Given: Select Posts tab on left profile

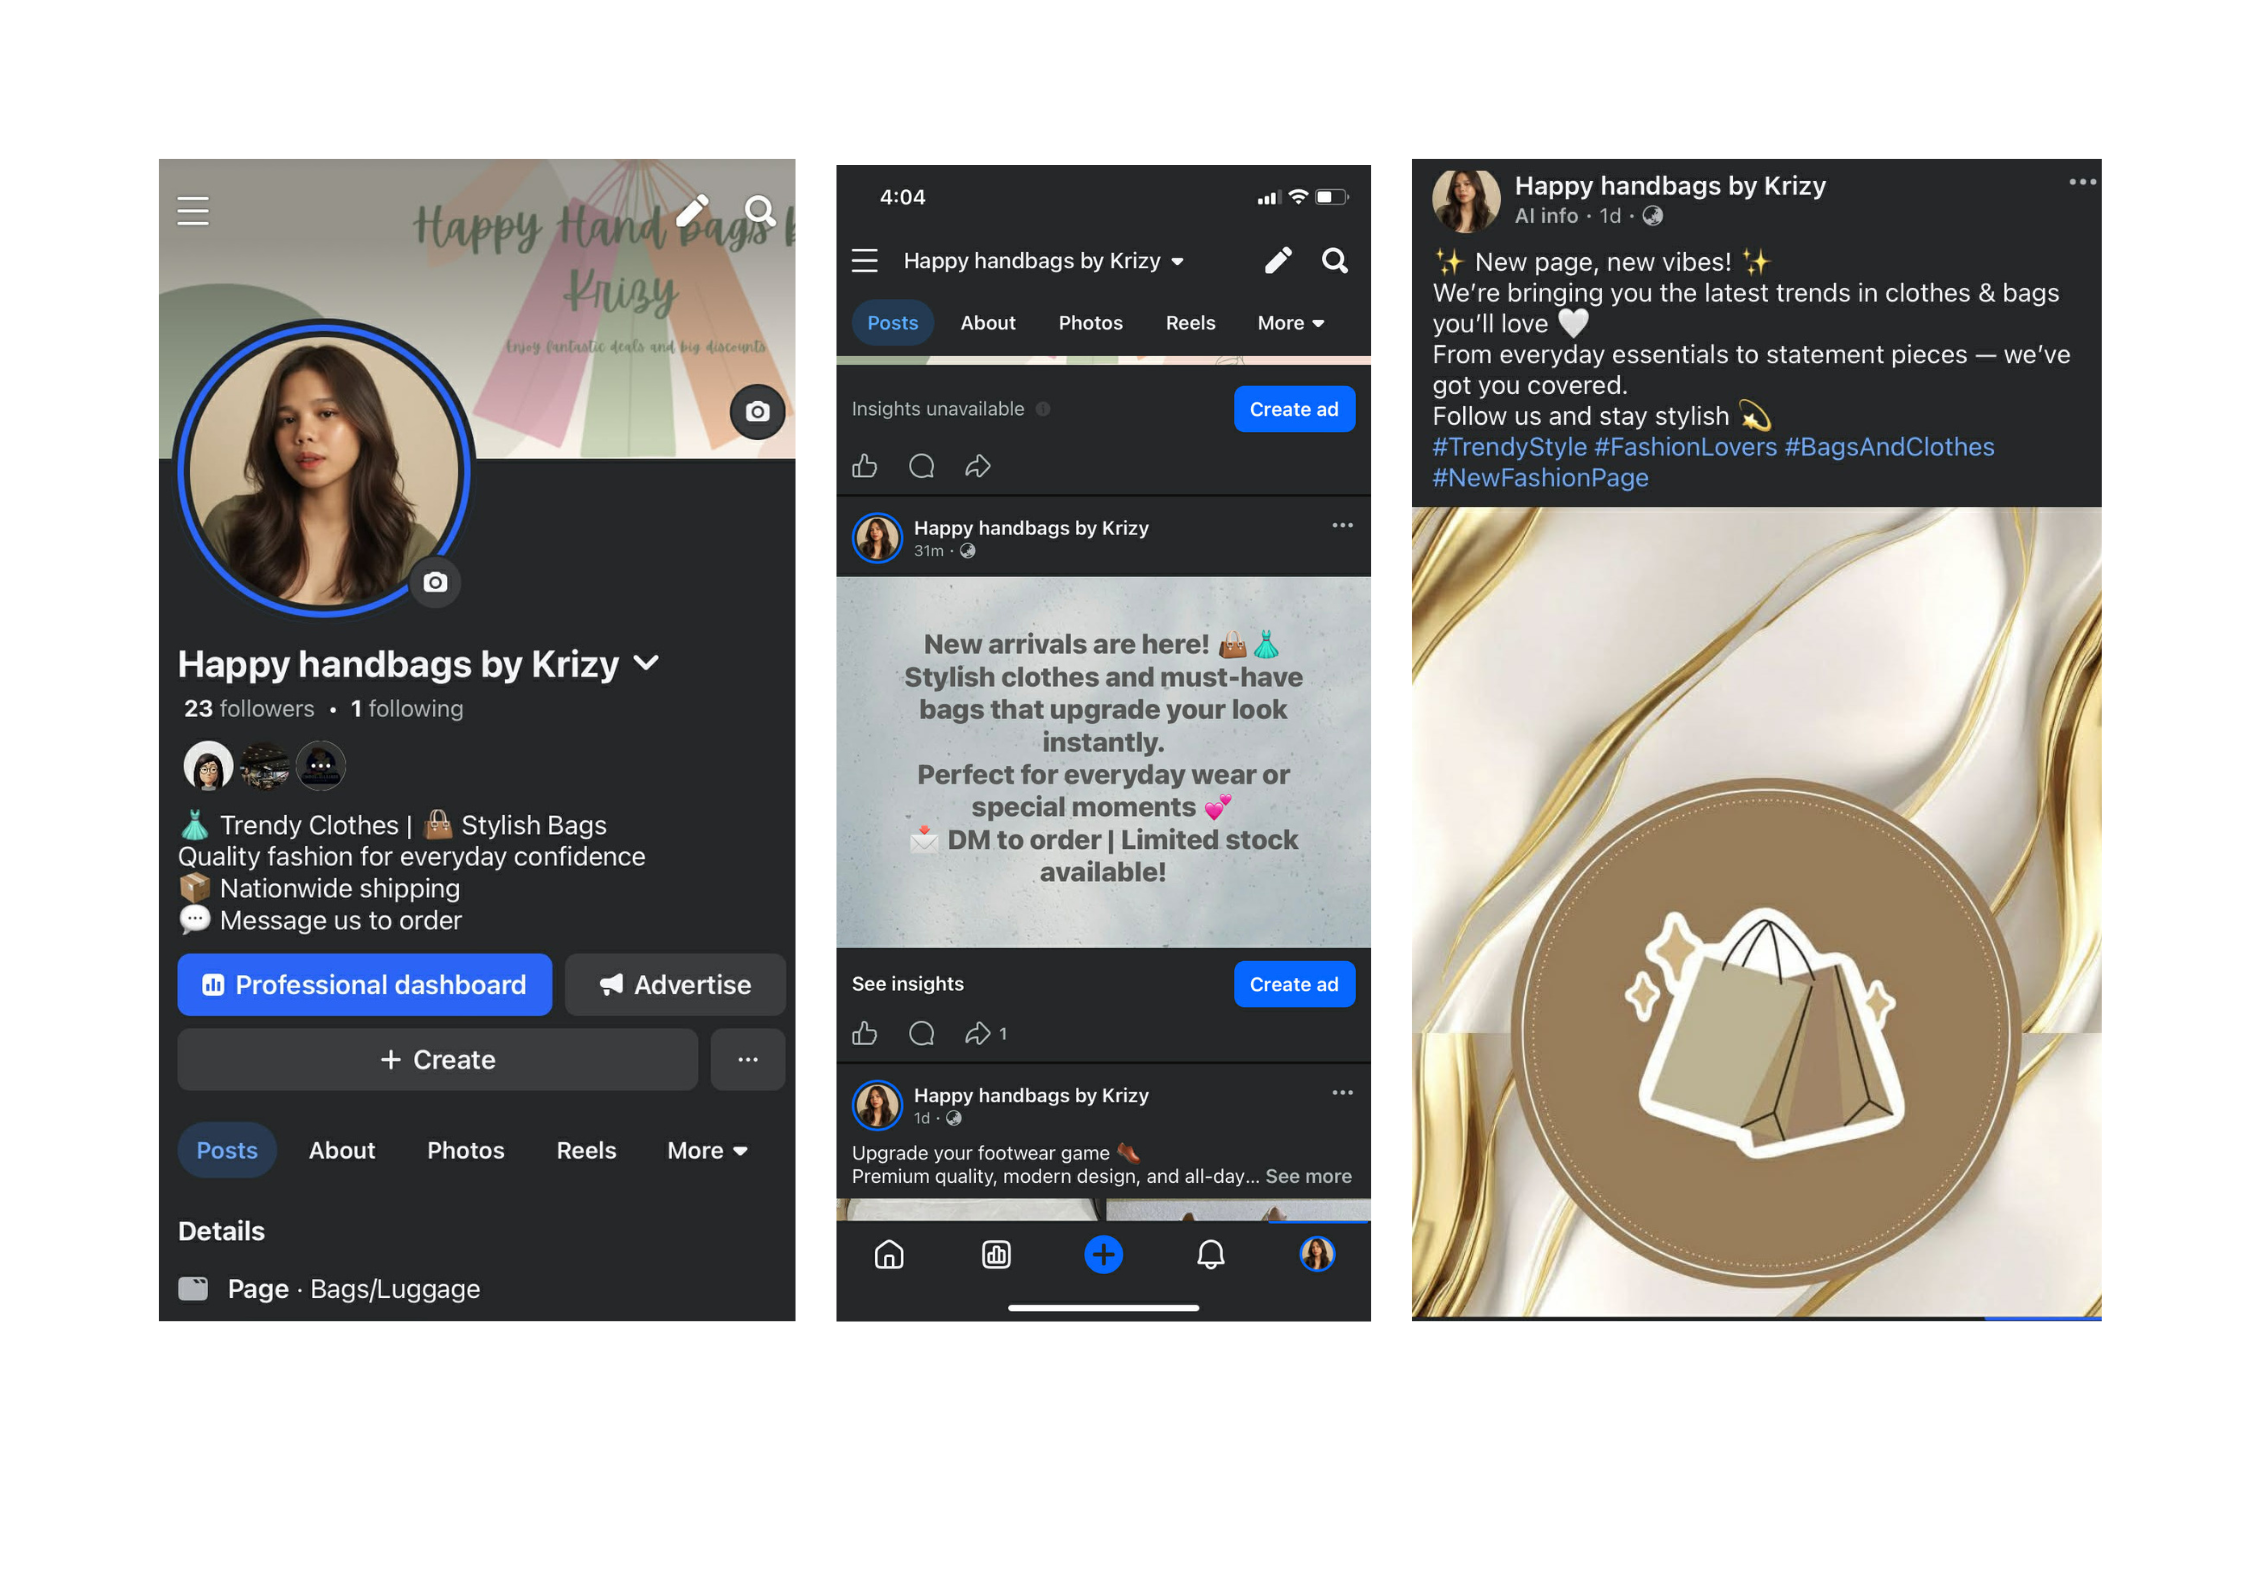Looking at the screenshot, I should click(x=227, y=1150).
